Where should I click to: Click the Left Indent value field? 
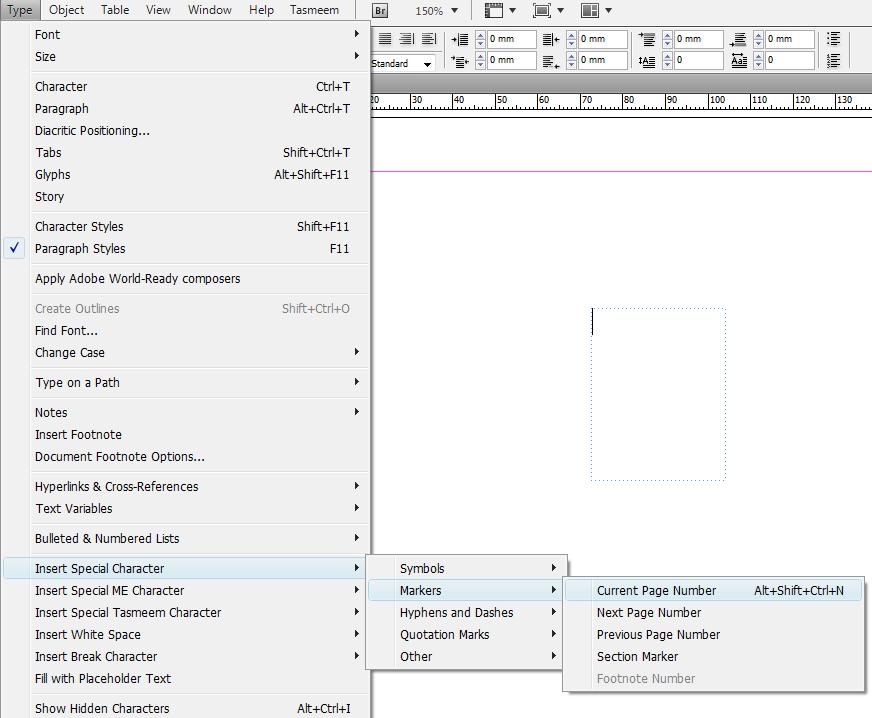[512, 39]
